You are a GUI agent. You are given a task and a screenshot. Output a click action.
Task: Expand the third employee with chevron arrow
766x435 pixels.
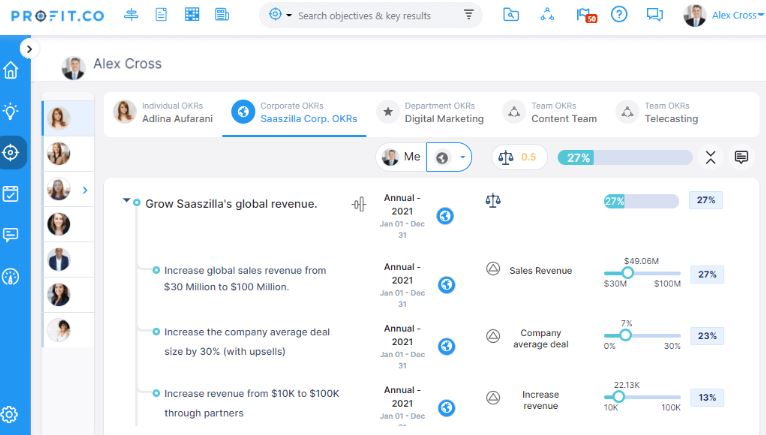[x=85, y=190]
